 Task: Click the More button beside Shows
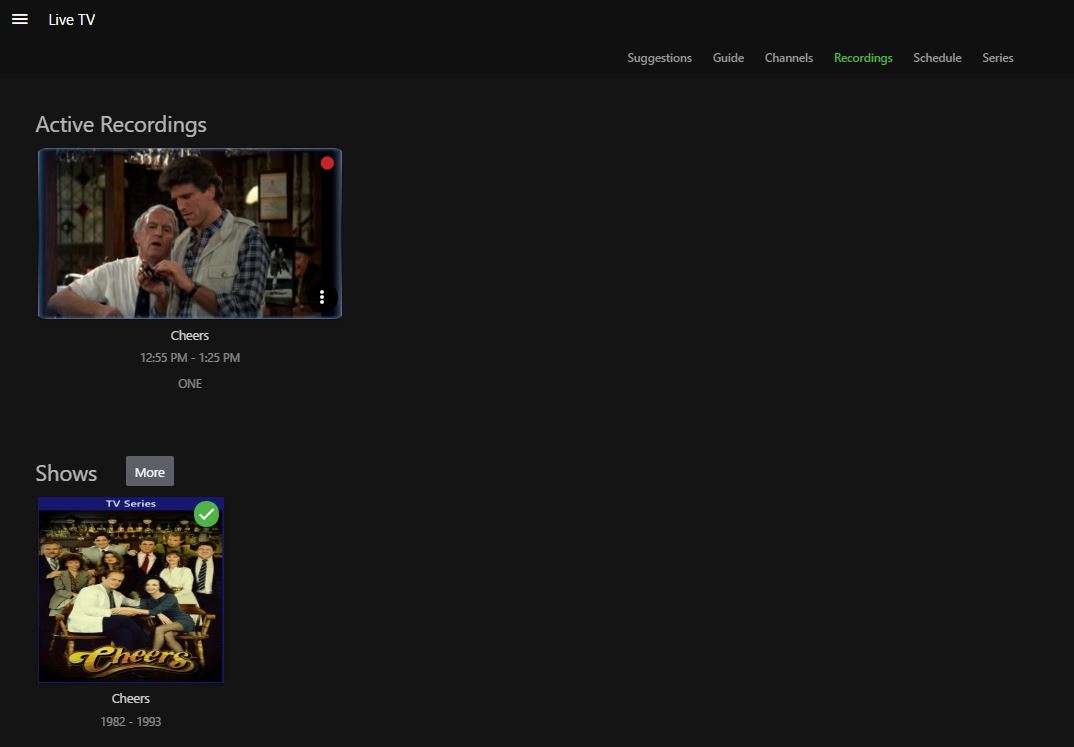(150, 472)
